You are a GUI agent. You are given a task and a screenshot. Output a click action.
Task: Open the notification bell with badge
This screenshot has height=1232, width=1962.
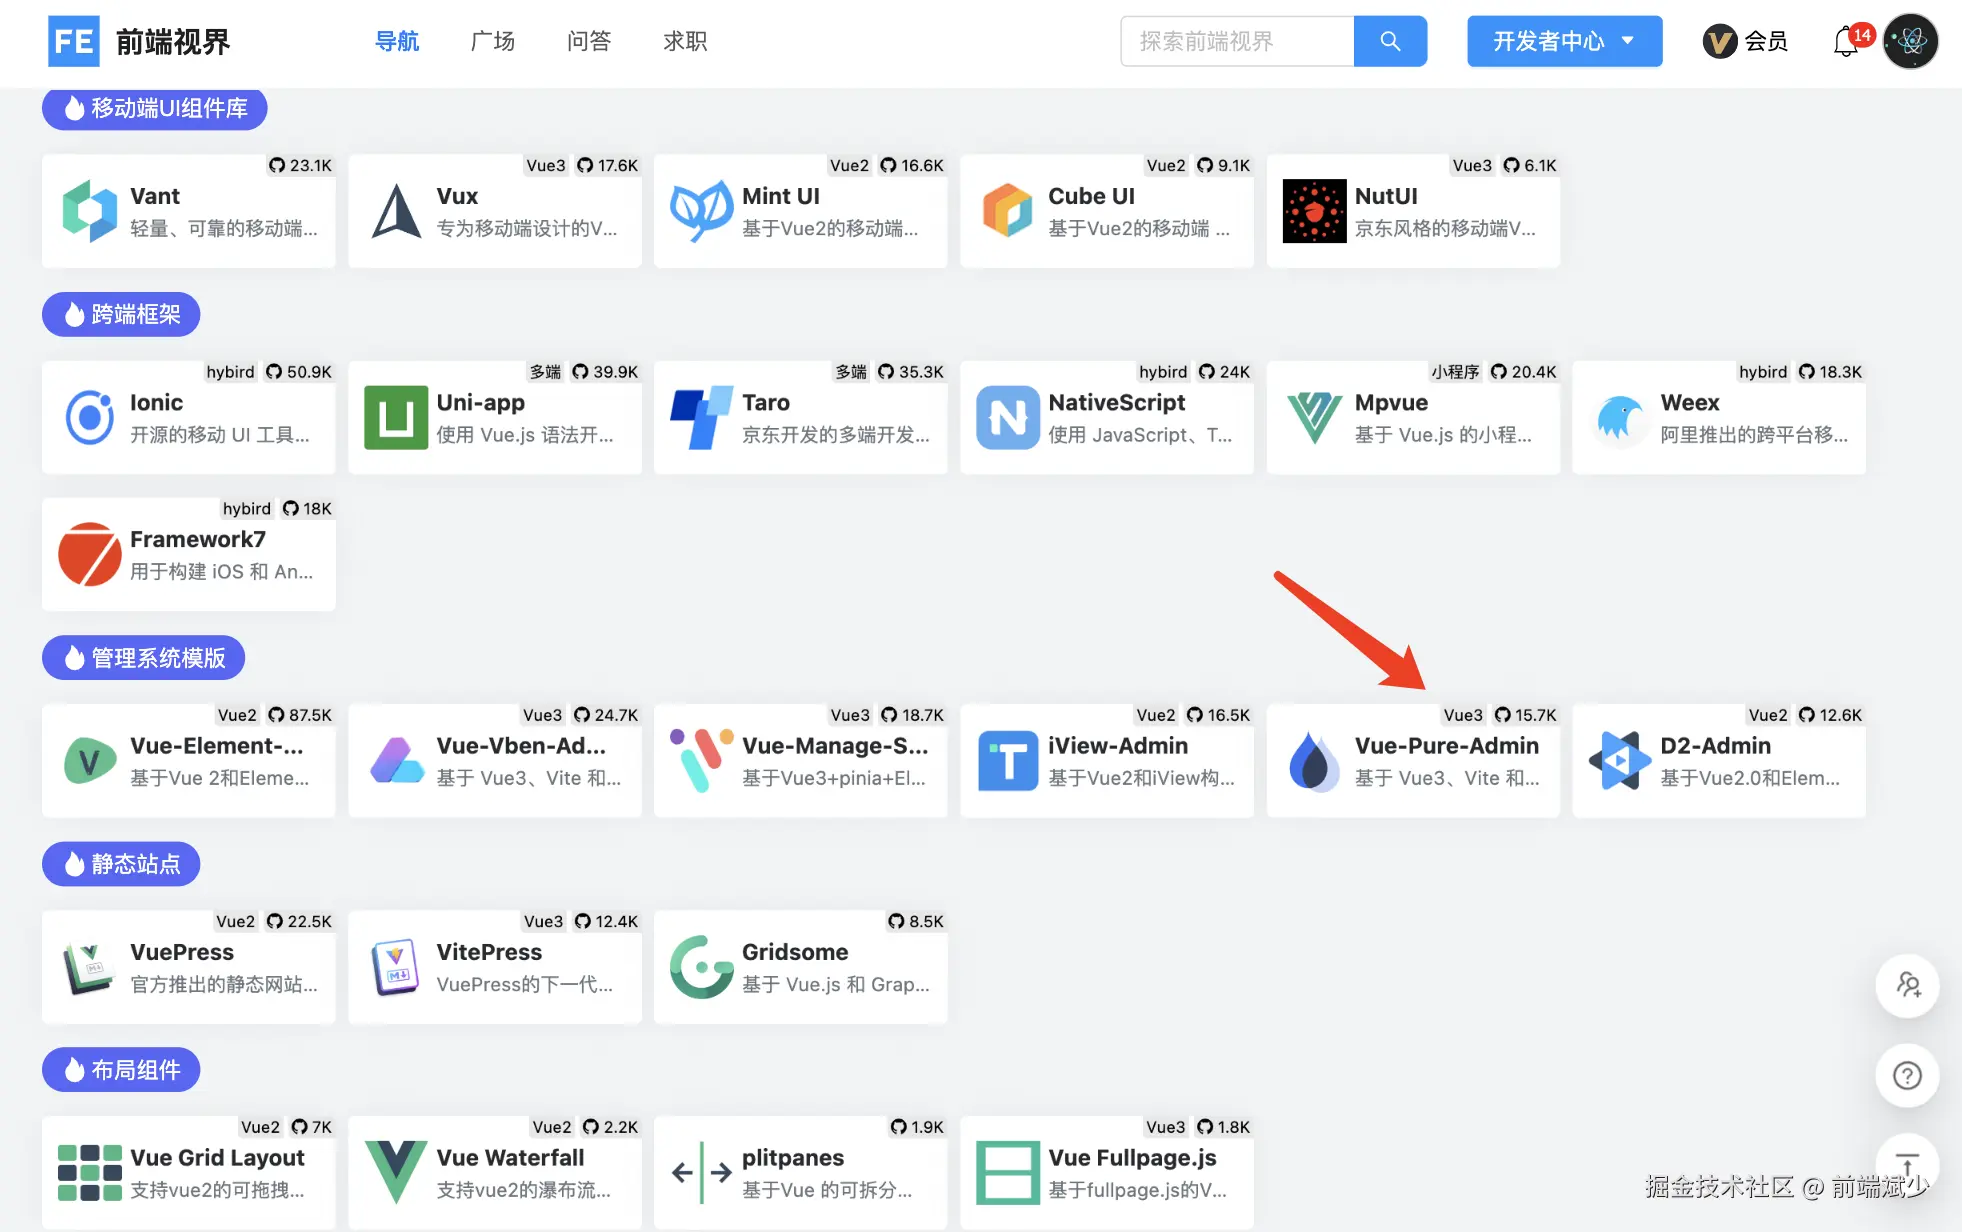[x=1846, y=42]
